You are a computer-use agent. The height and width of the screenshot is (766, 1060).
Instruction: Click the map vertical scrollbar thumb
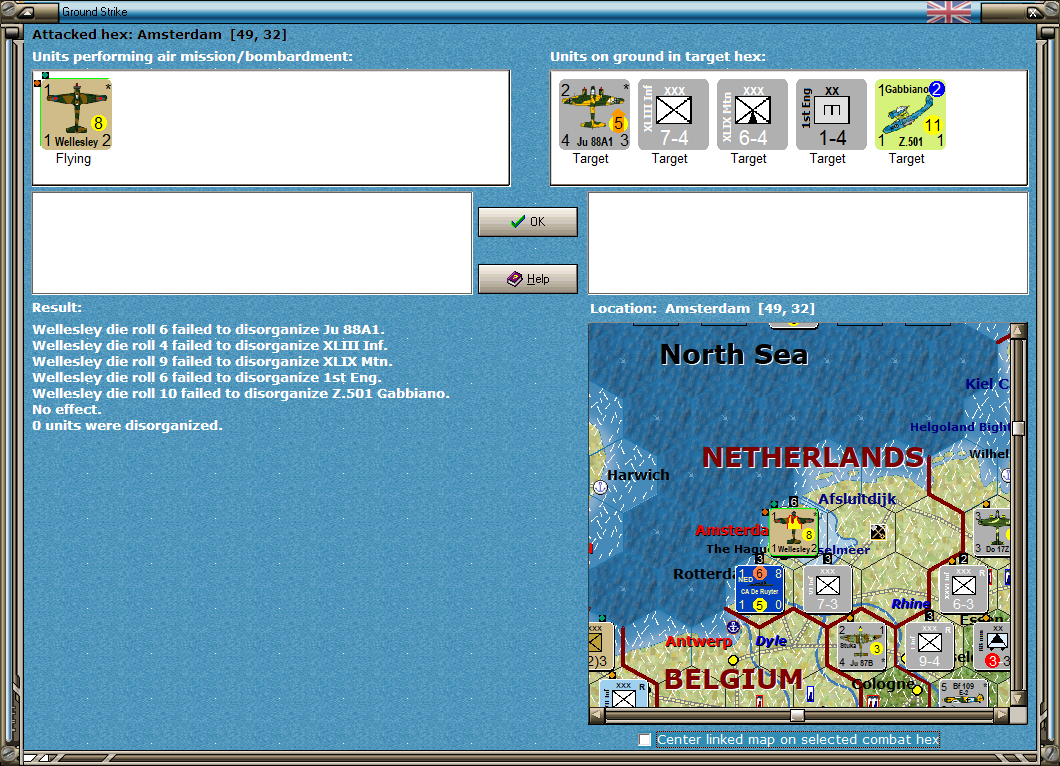tap(1018, 429)
